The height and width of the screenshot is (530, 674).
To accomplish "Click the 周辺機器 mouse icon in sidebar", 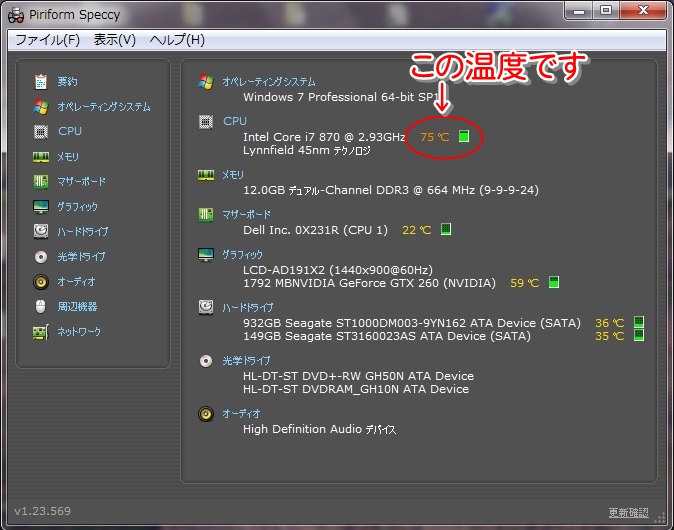I will (x=40, y=306).
